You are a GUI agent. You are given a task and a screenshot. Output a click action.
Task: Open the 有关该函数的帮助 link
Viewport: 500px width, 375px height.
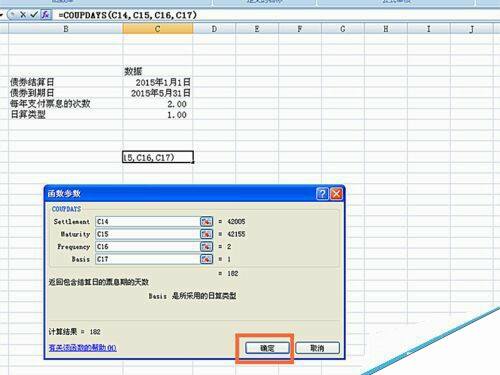tap(83, 348)
